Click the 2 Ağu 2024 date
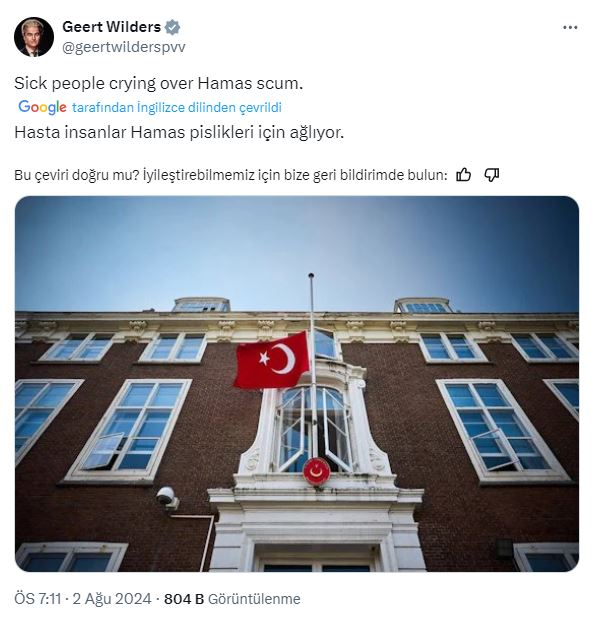Viewport: 595px width, 619px height. point(112,599)
